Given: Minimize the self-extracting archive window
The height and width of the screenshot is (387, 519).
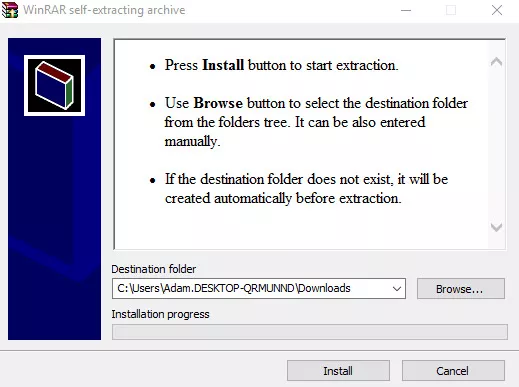Looking at the screenshot, I should [406, 10].
